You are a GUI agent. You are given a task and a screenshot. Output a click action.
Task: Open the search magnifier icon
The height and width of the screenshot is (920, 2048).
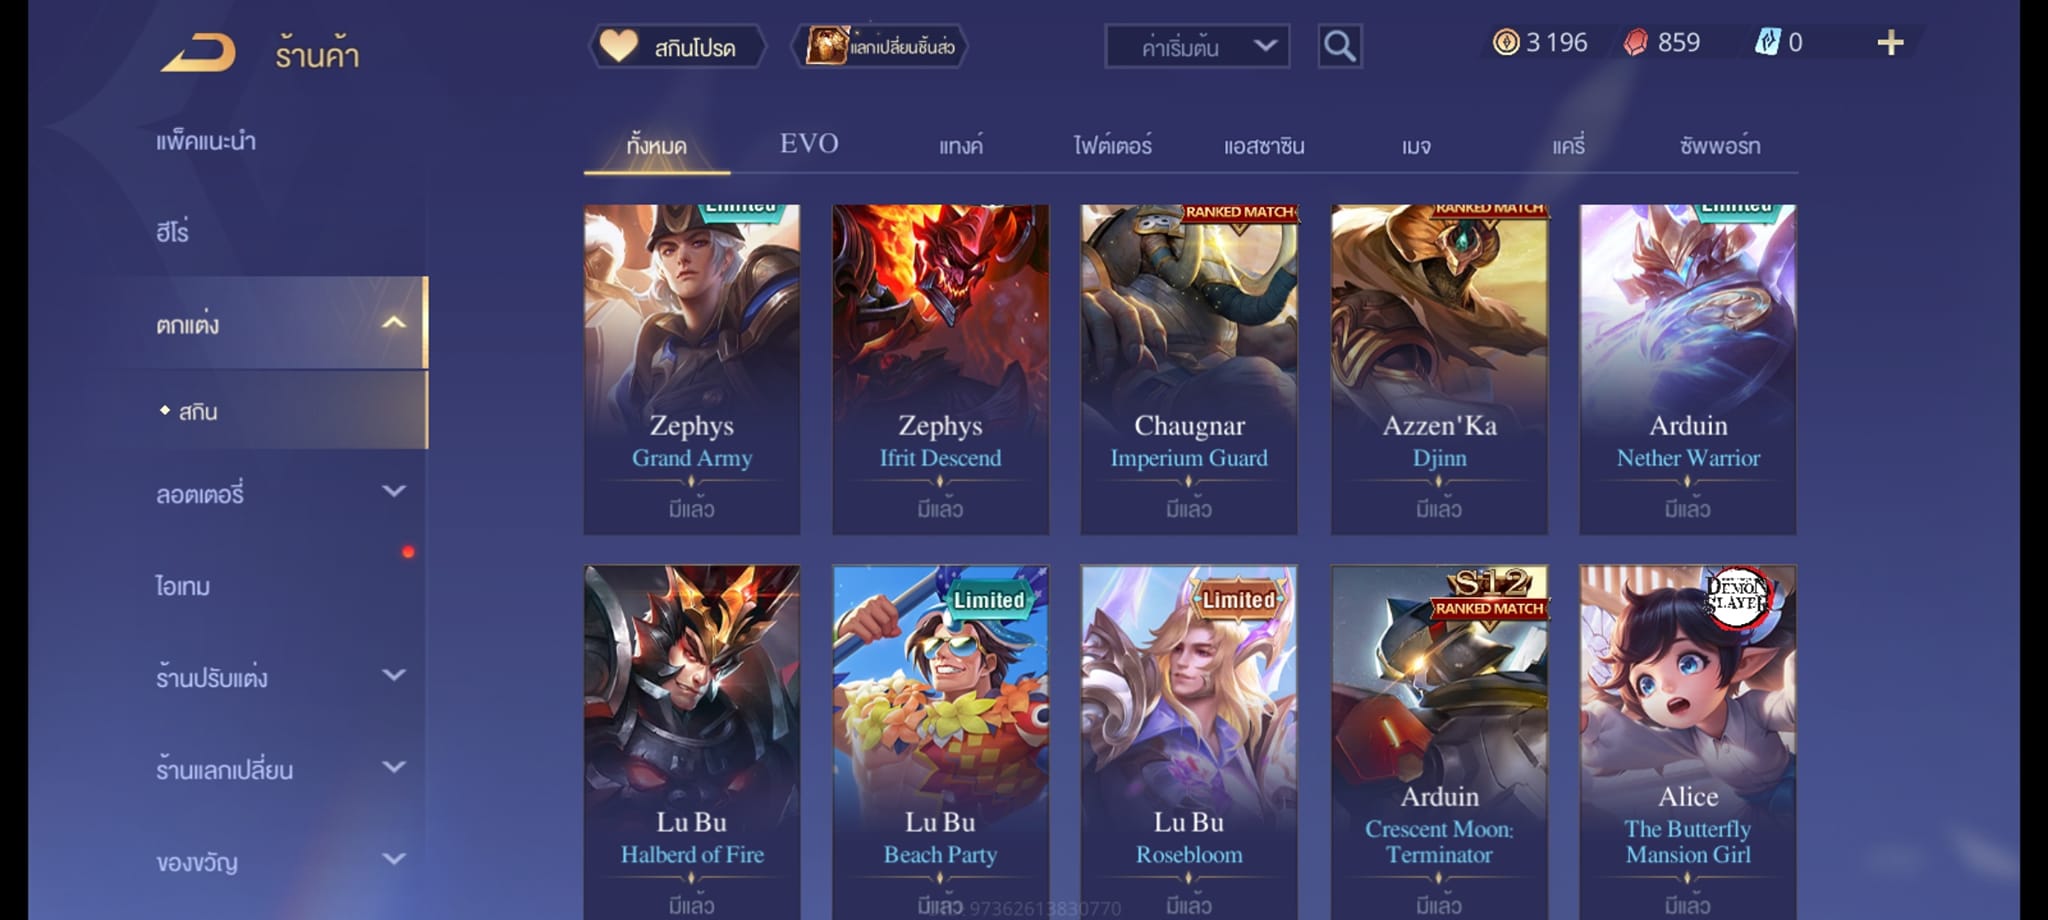tap(1339, 46)
